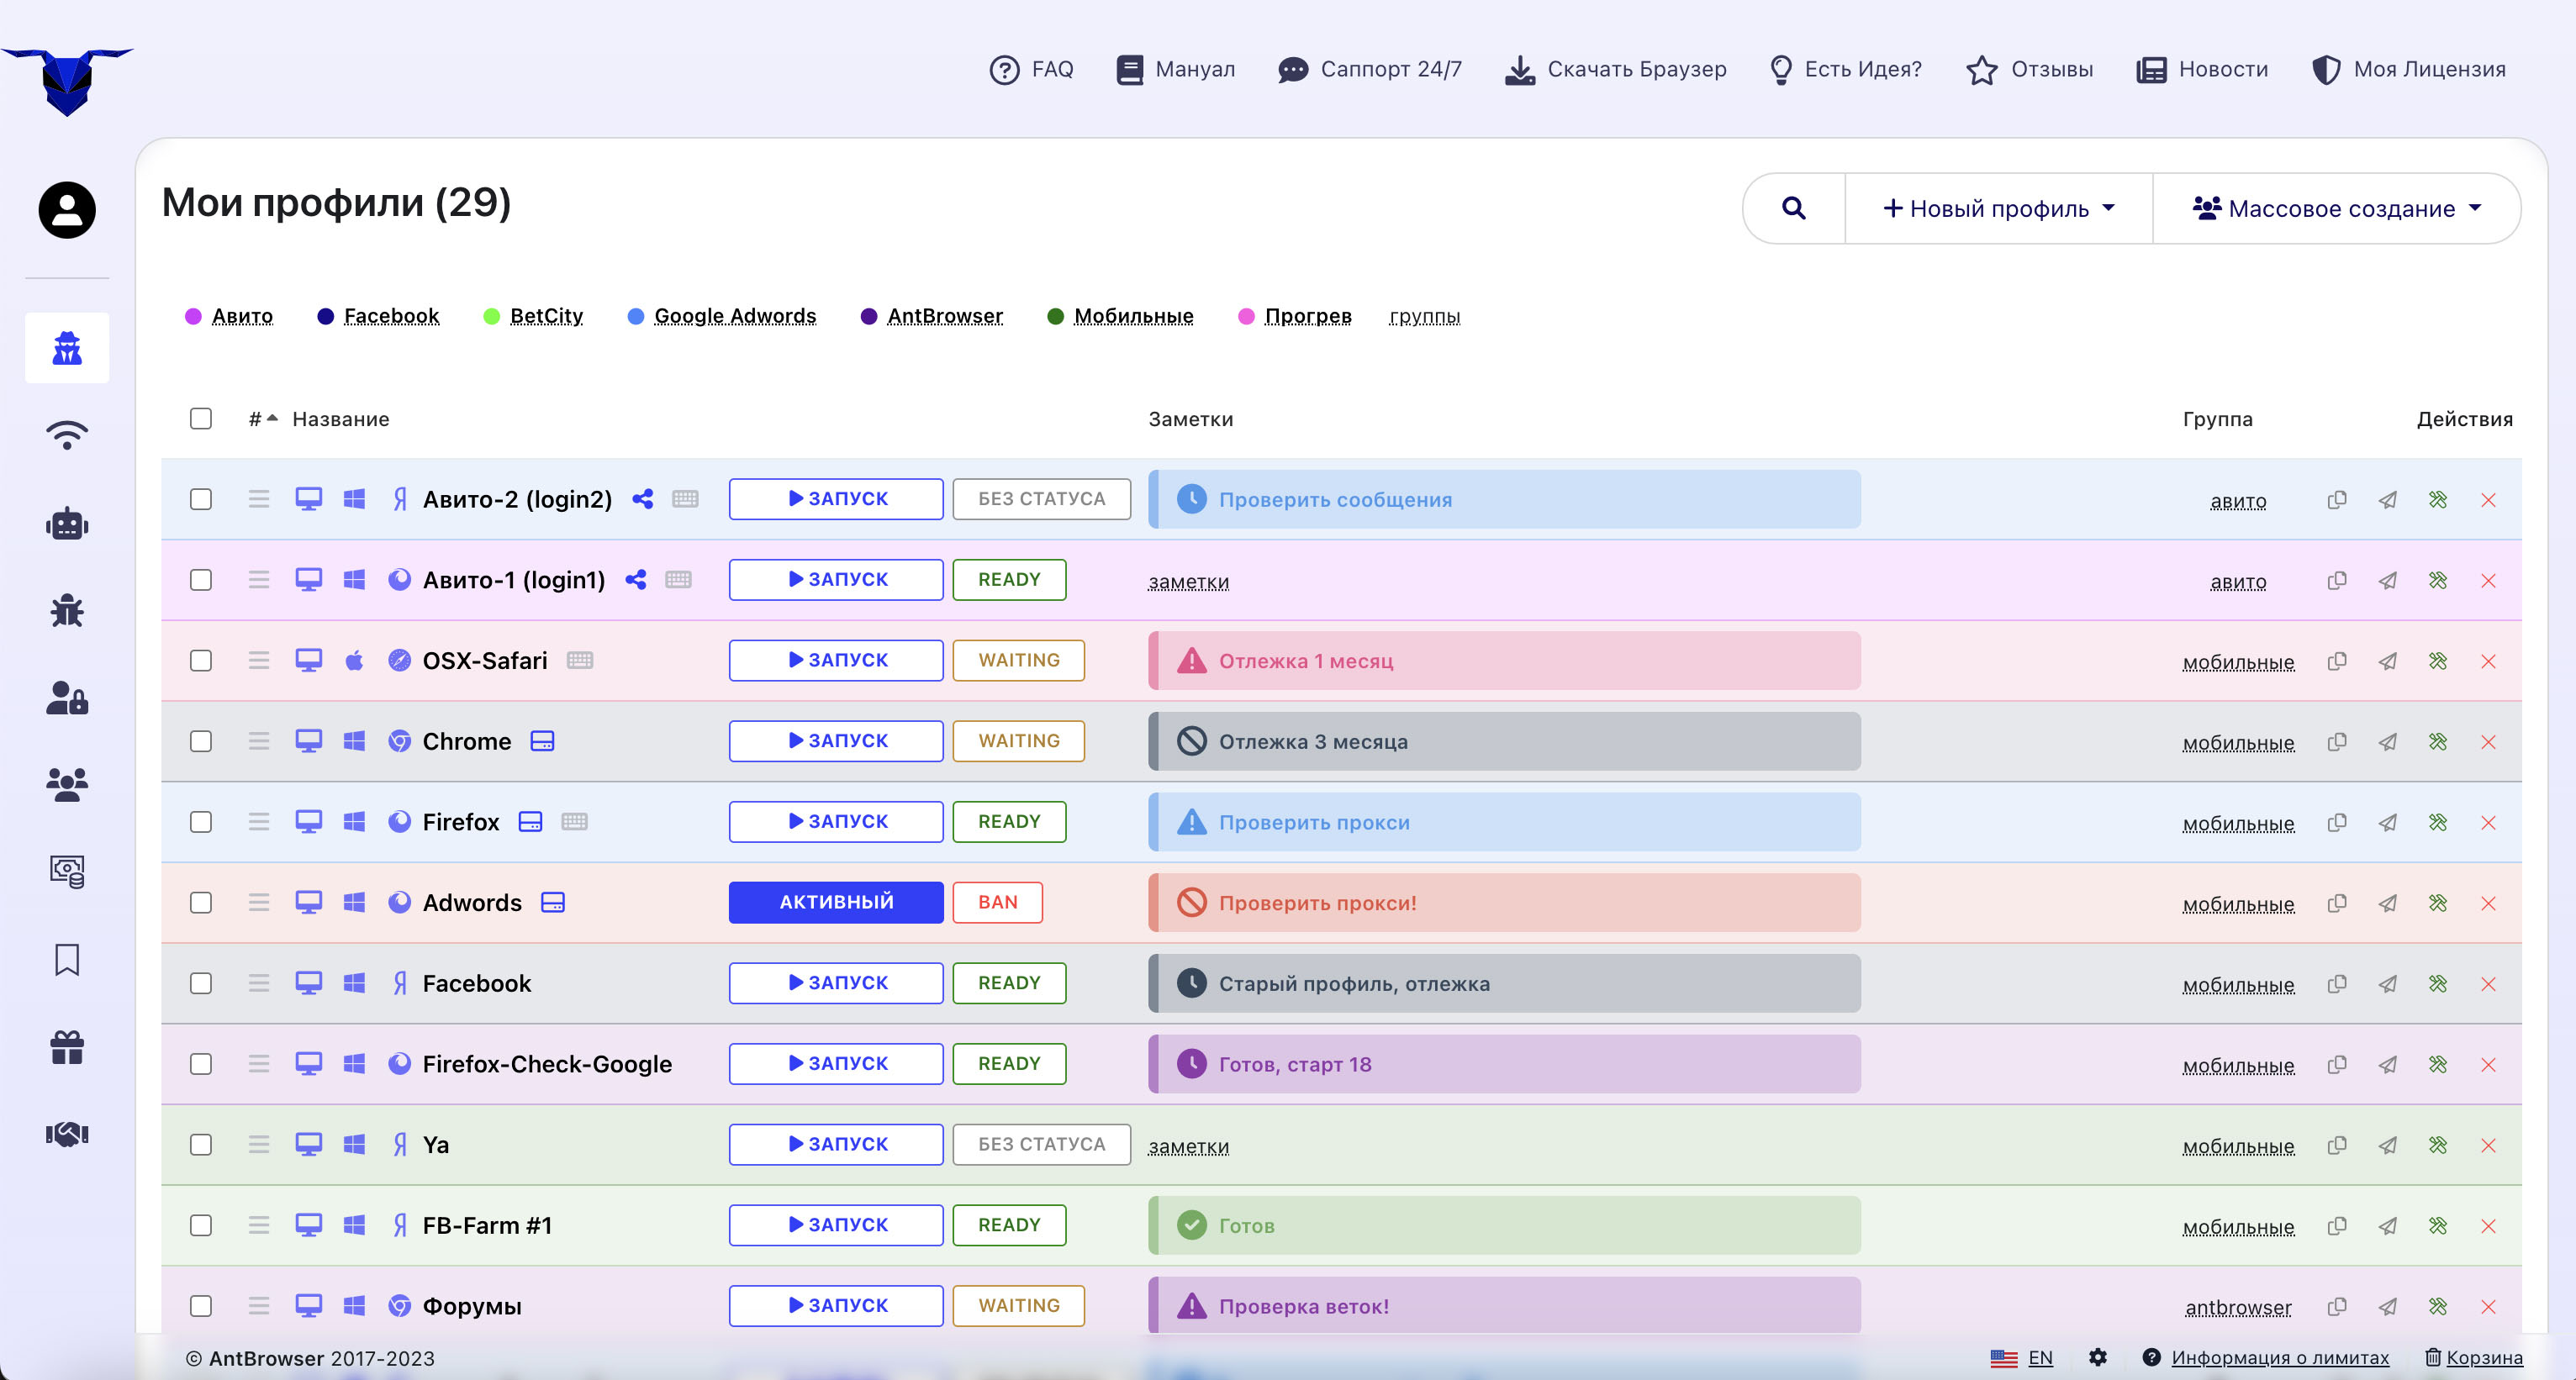
Task: Expand the Новый профиль dropdown
Action: point(1999,208)
